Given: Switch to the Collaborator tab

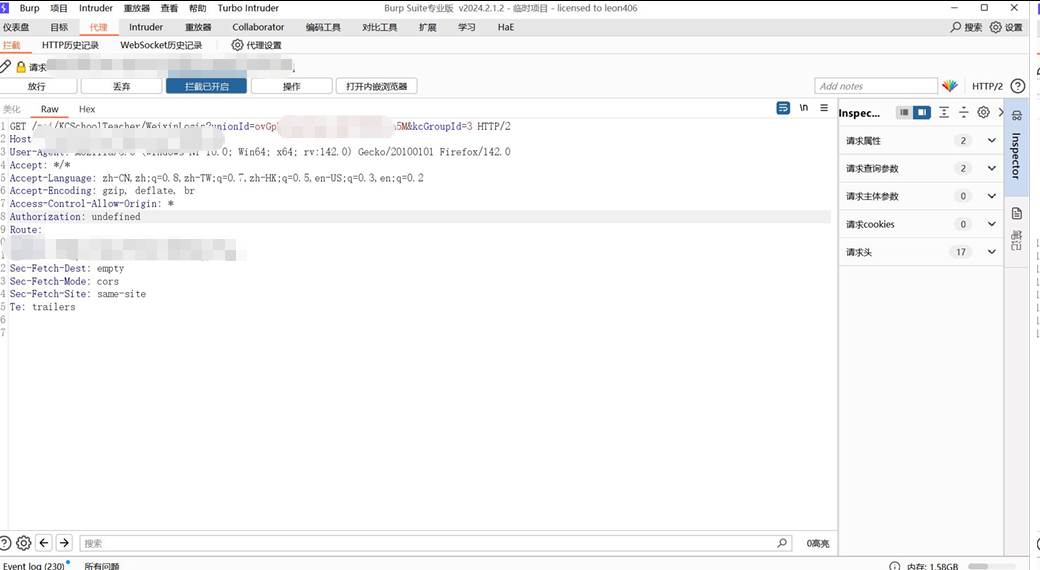Looking at the screenshot, I should point(258,27).
